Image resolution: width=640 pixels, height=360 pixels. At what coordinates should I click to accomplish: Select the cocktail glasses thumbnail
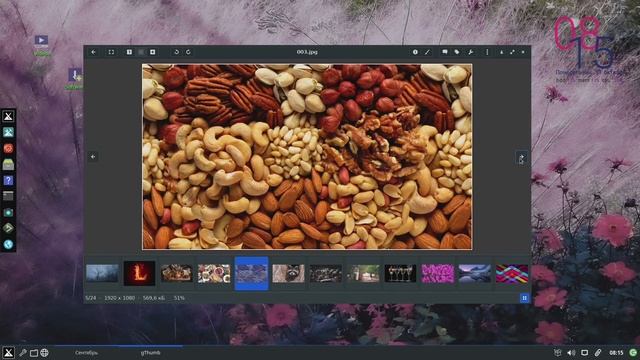pos(400,273)
